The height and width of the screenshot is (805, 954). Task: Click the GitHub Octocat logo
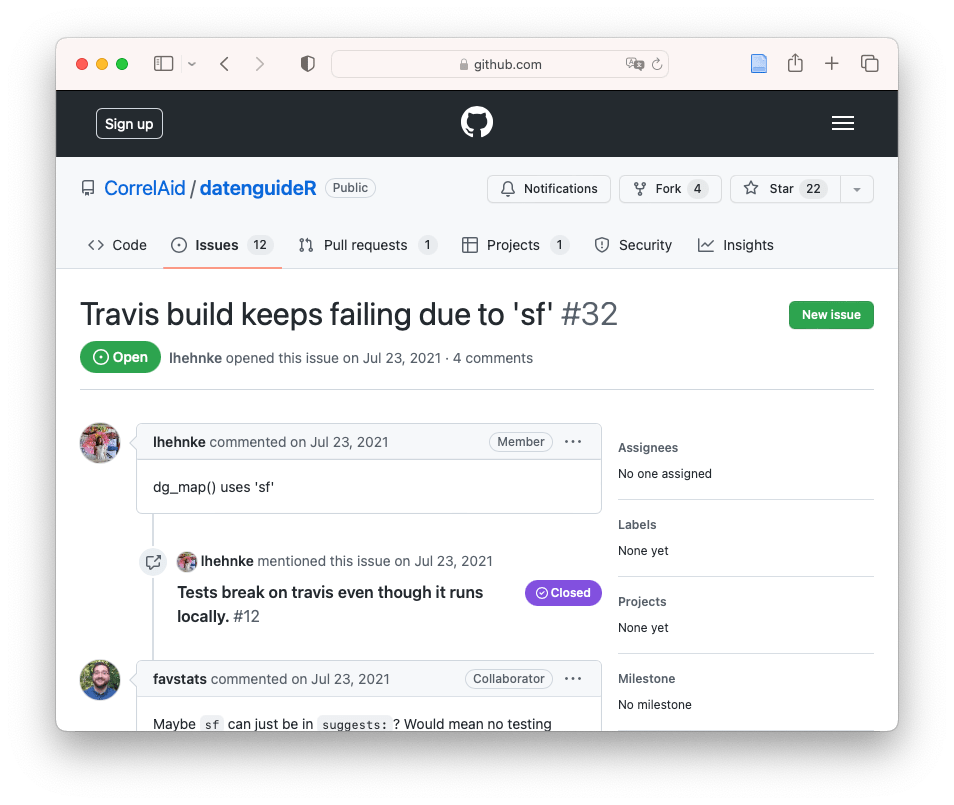point(476,123)
